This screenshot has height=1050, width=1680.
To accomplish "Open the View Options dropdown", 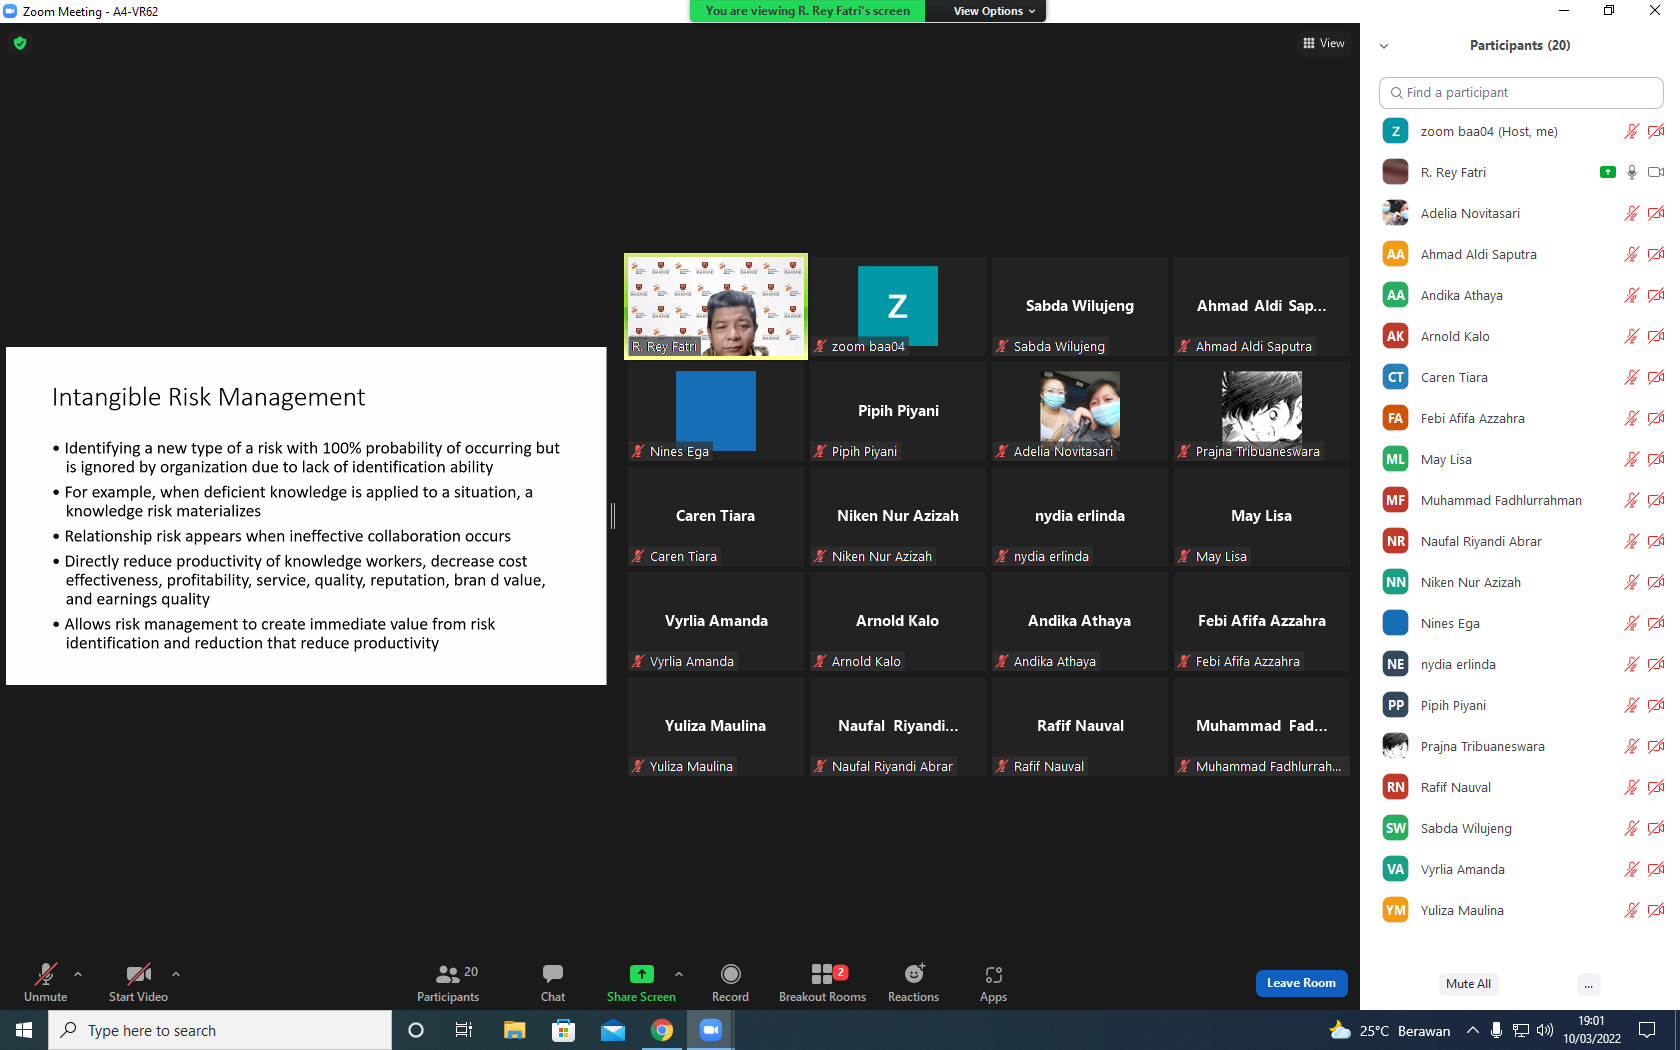I will pos(993,11).
